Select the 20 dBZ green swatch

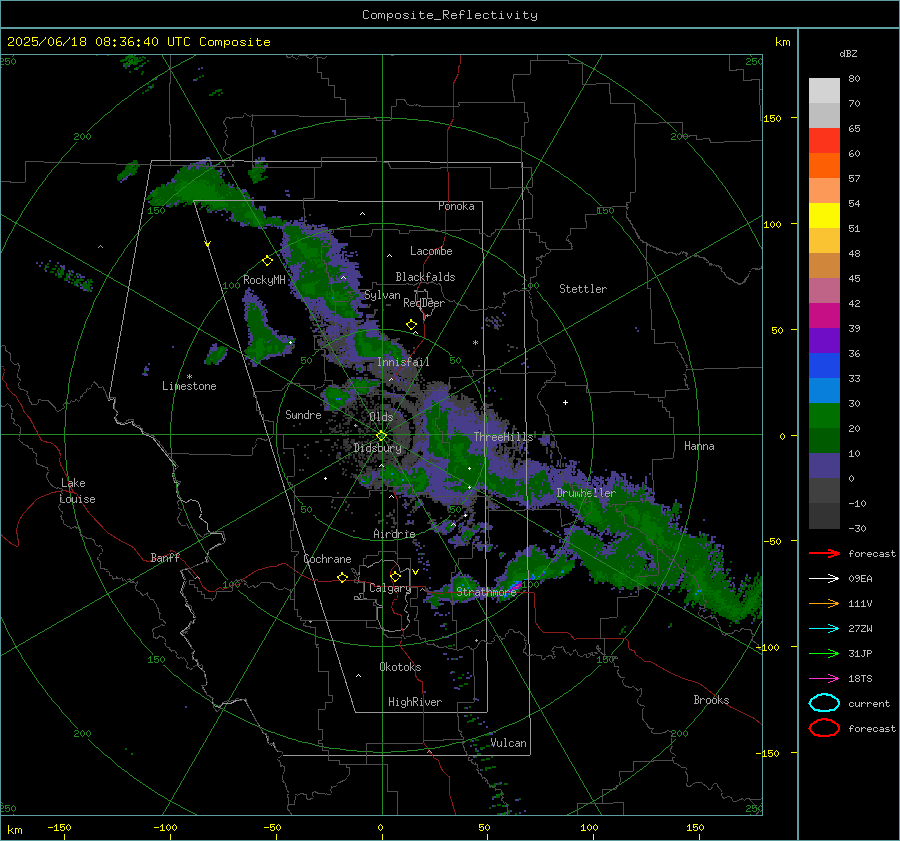click(x=824, y=415)
